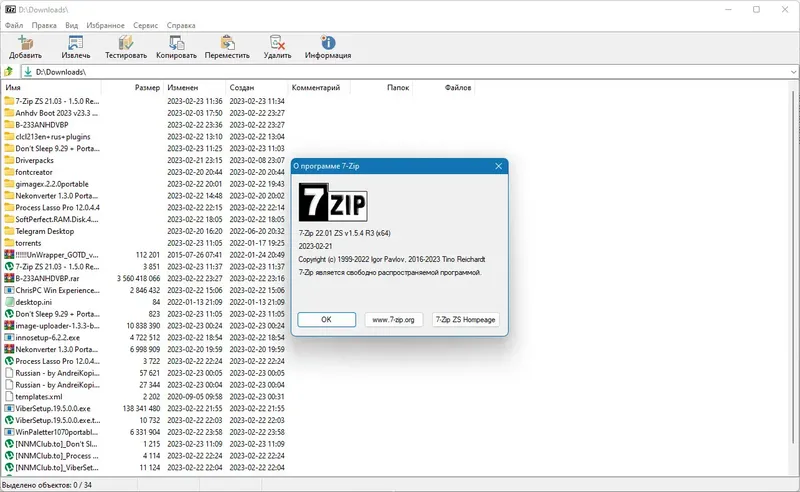Select the SoftPerfect.RAM.Disk.4 folder name
This screenshot has height=492, width=800.
[57, 219]
